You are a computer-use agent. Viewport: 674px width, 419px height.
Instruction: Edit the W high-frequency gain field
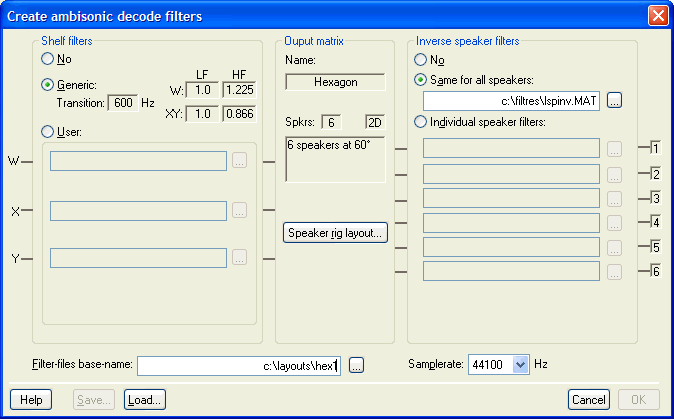[x=239, y=90]
